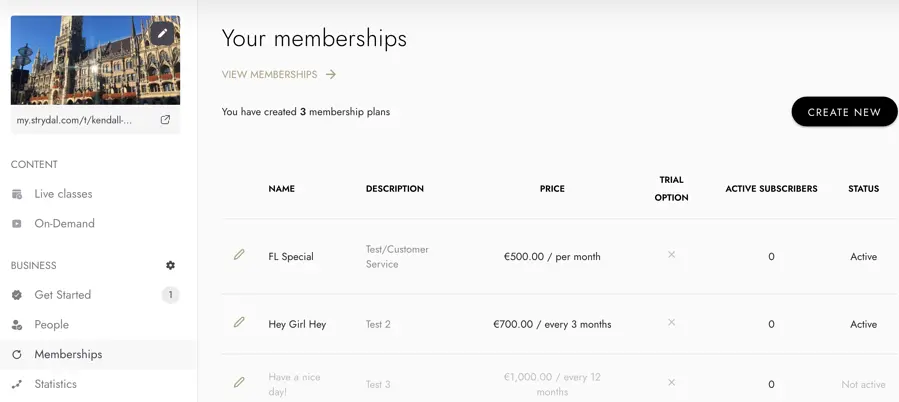Go to the Statistics page
The width and height of the screenshot is (899, 402).
[x=55, y=384]
